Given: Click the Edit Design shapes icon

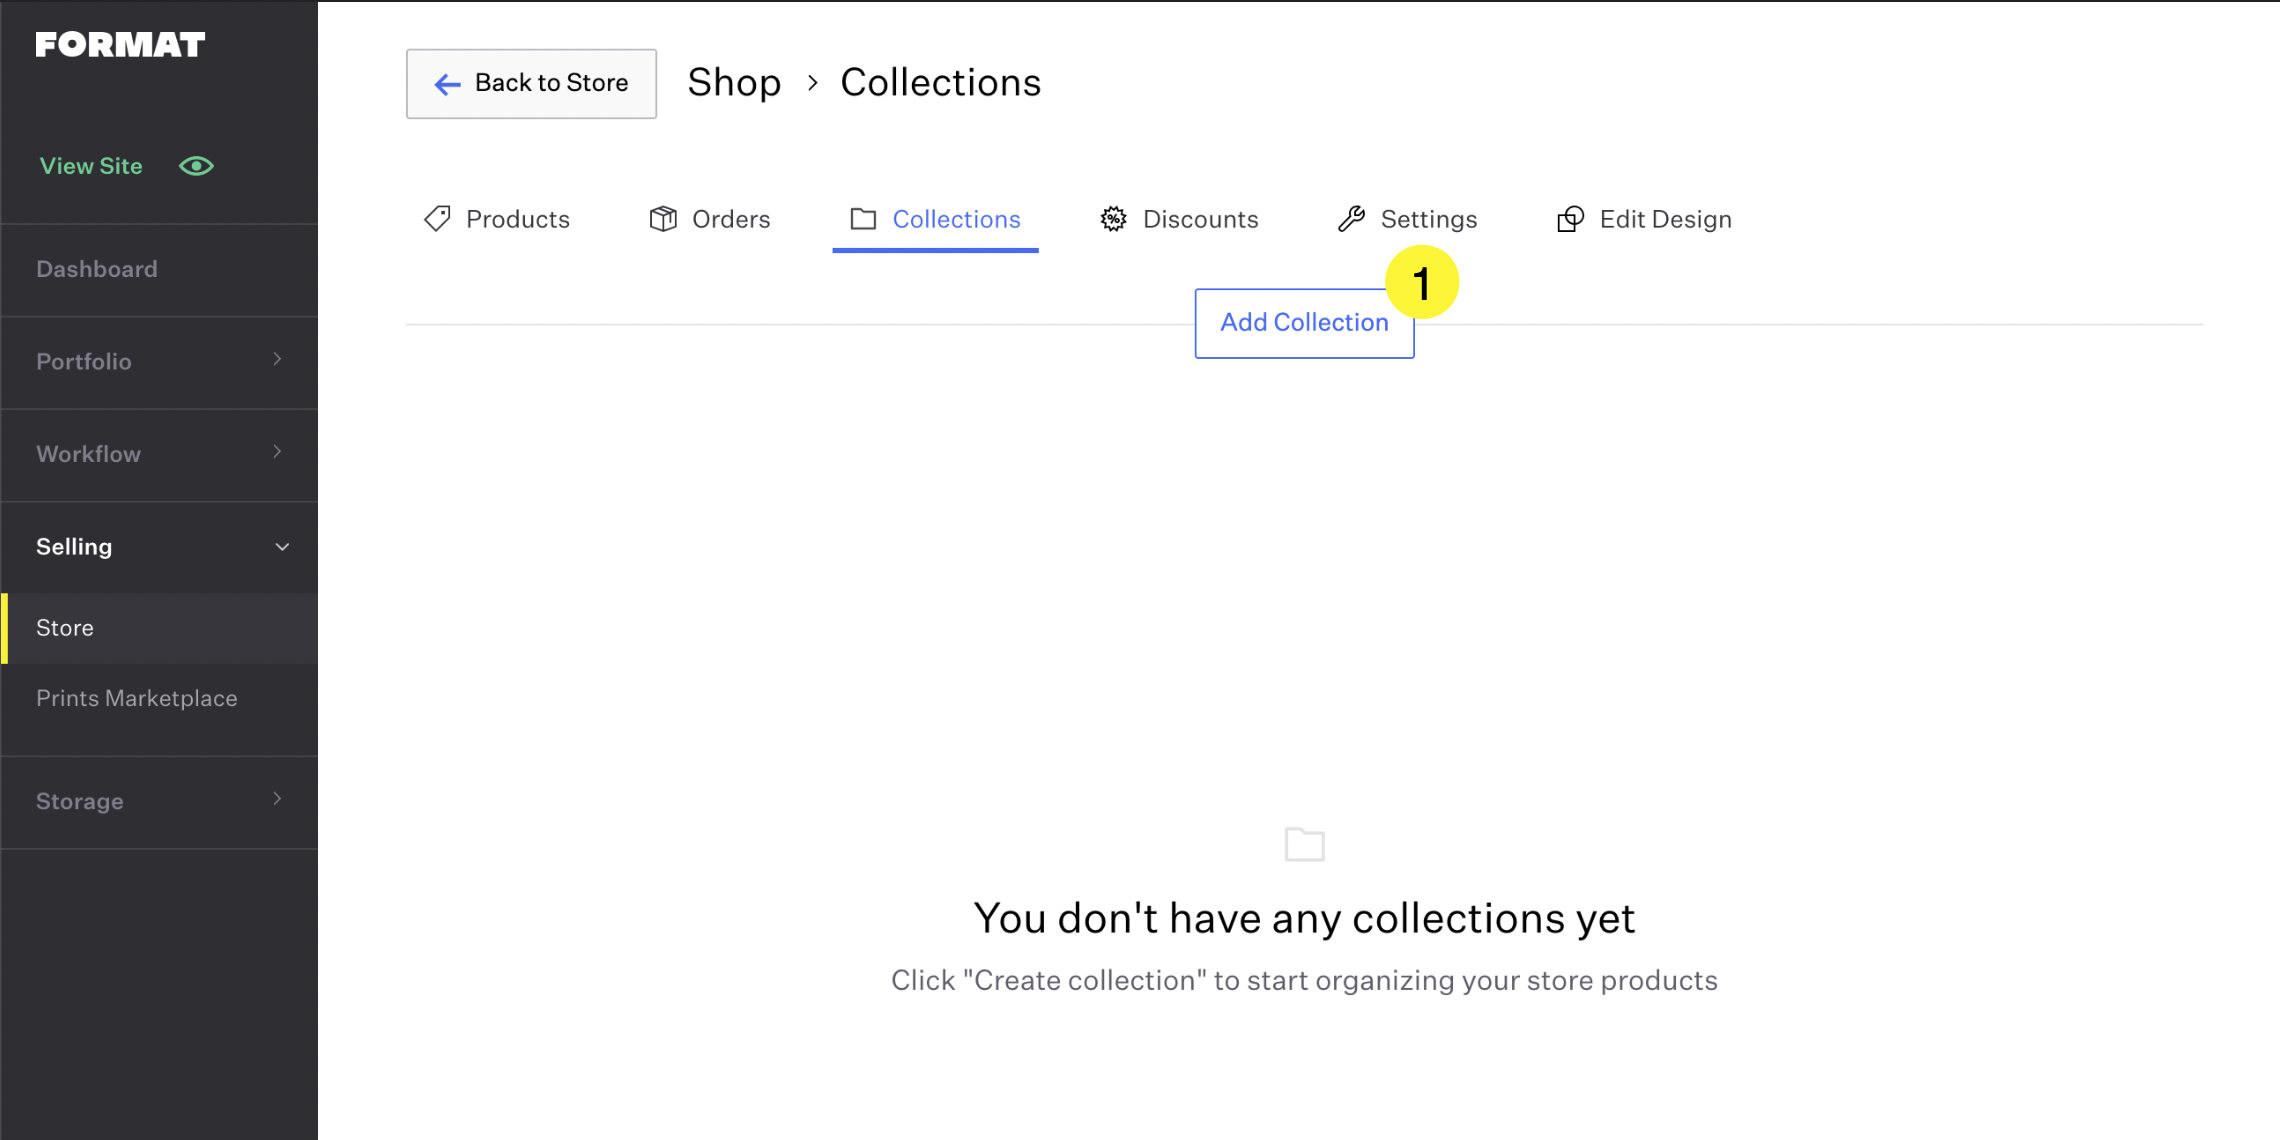Looking at the screenshot, I should pos(1571,219).
